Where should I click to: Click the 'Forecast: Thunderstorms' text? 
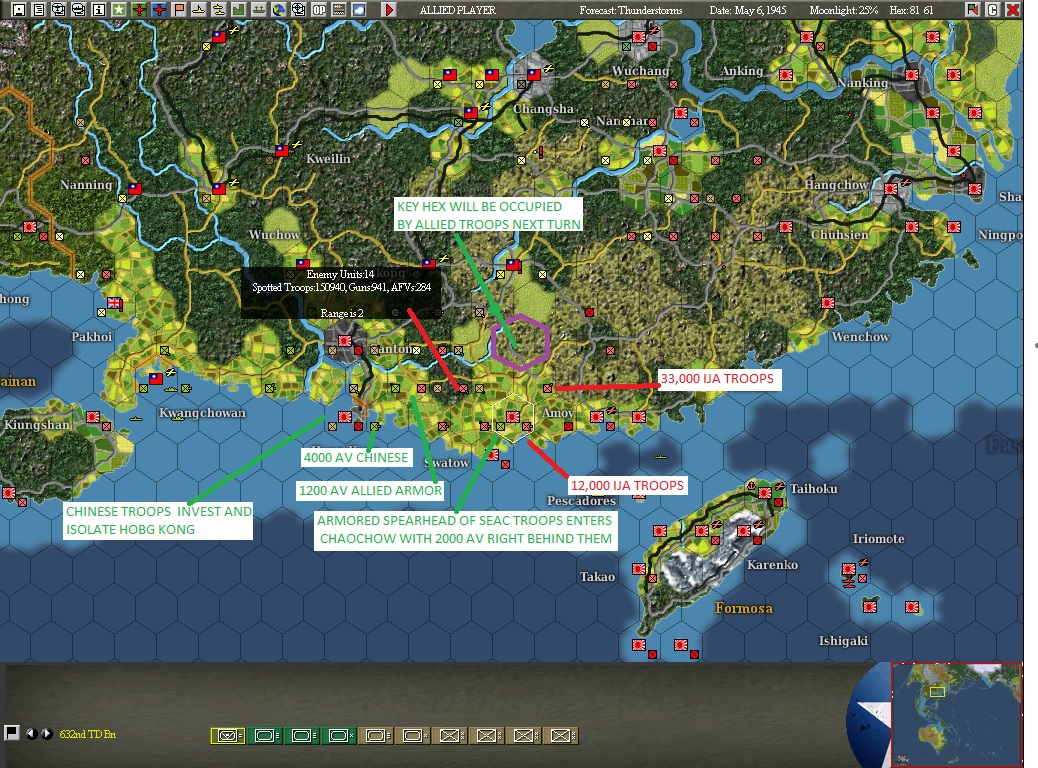click(630, 10)
